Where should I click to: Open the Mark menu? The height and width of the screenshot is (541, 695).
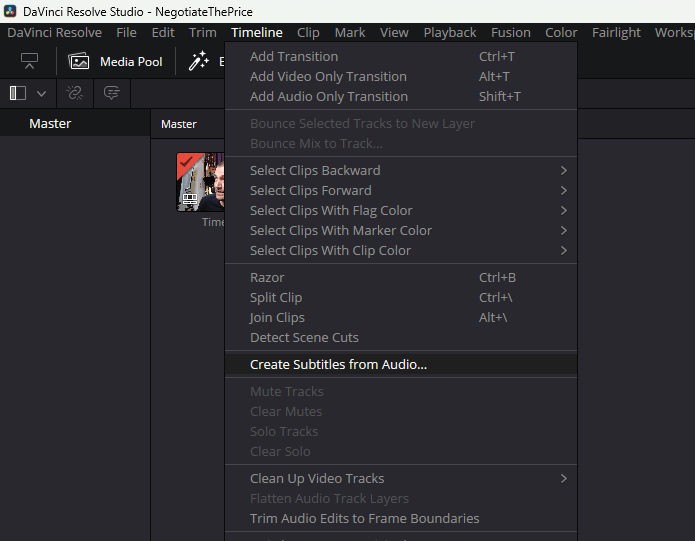point(350,32)
